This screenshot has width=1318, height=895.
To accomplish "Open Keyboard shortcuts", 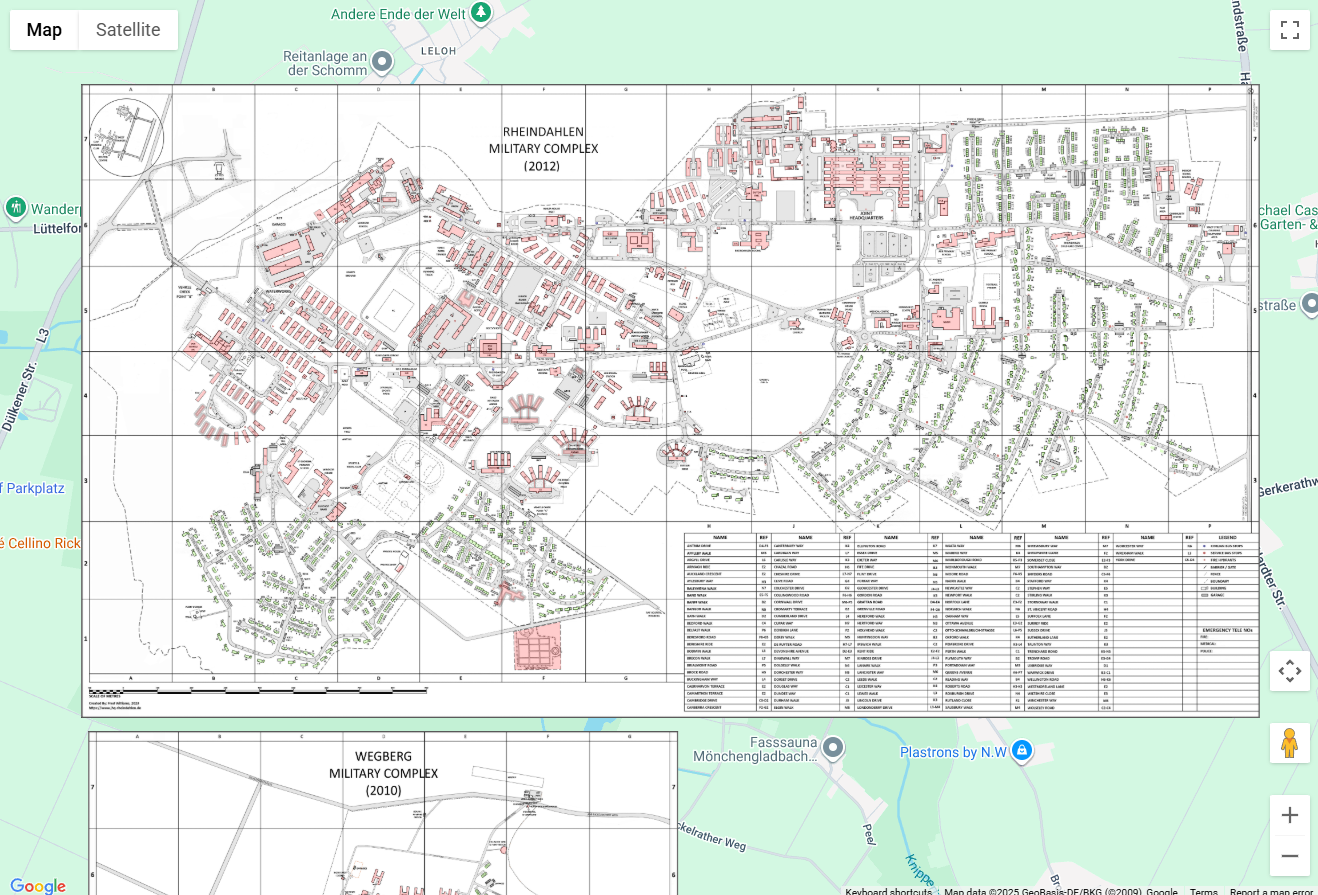I will coord(888,891).
